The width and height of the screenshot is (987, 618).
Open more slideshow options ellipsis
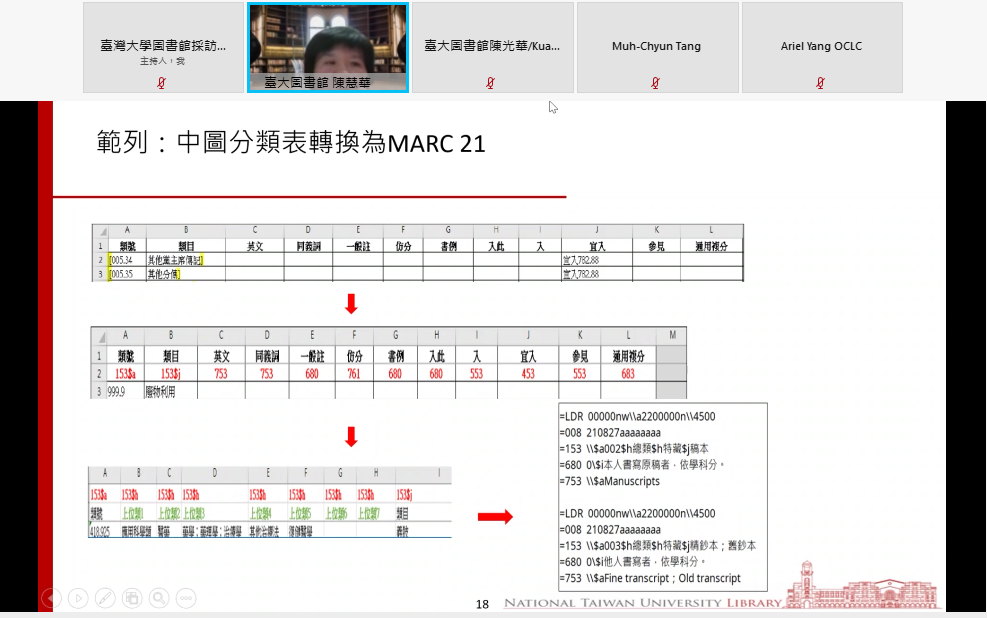pyautogui.click(x=186, y=598)
